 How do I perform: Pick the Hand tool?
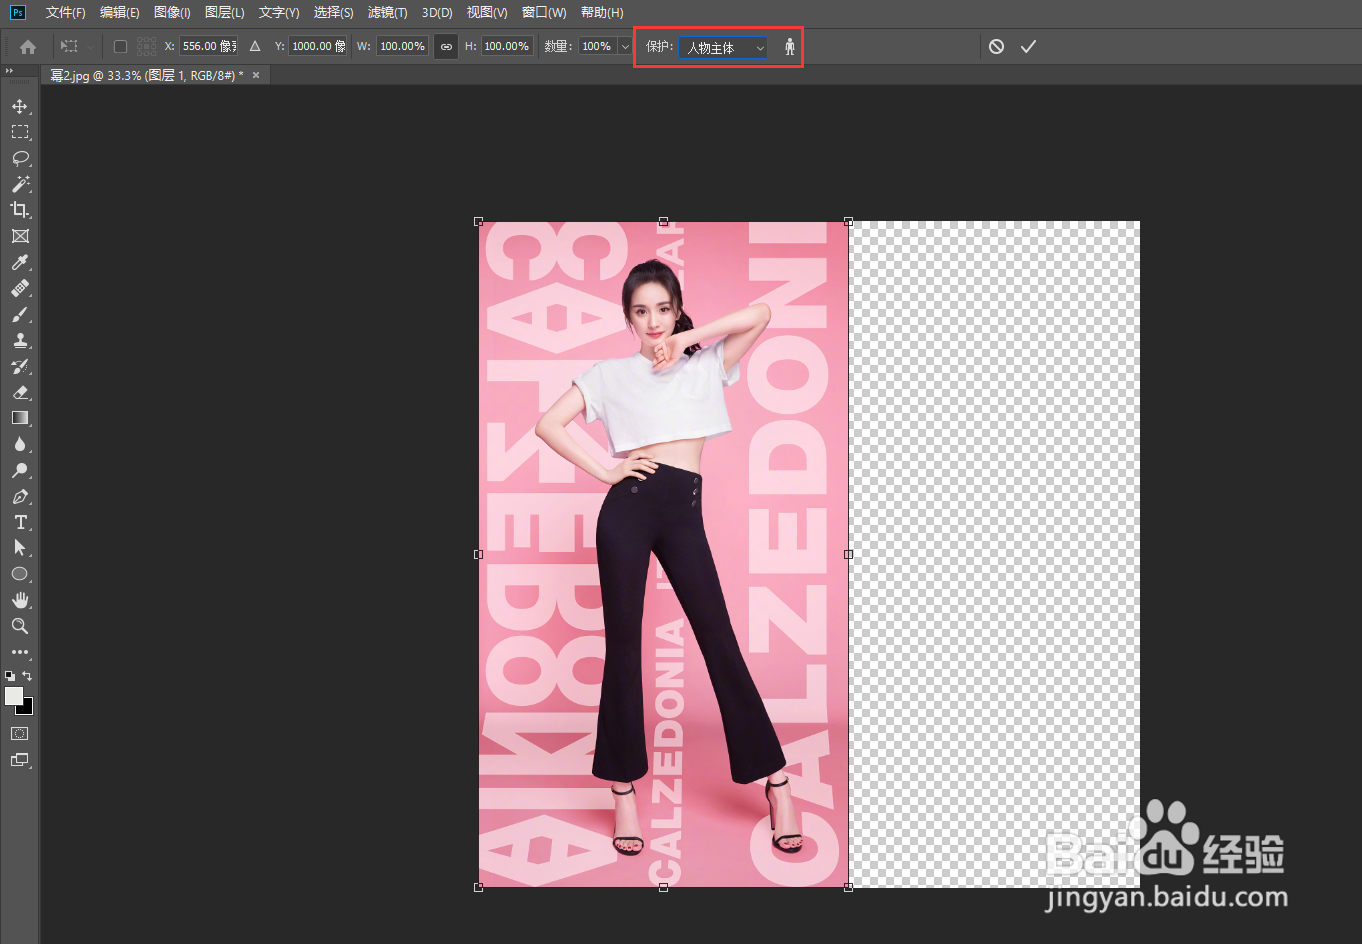pos(20,600)
